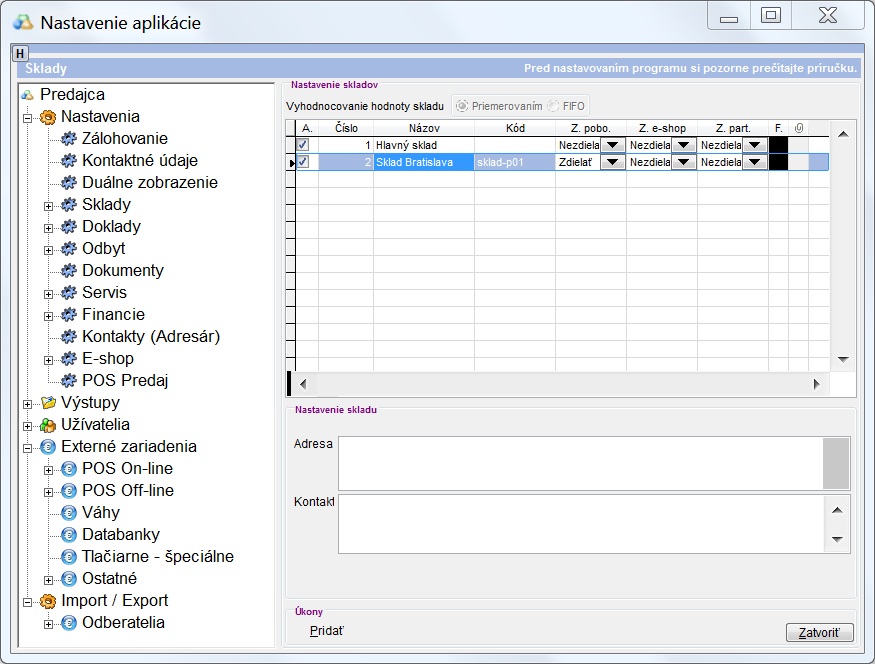Viewport: 875px width, 664px height.
Task: Click the gear icon beside Zálohovanie
Action: 69,139
